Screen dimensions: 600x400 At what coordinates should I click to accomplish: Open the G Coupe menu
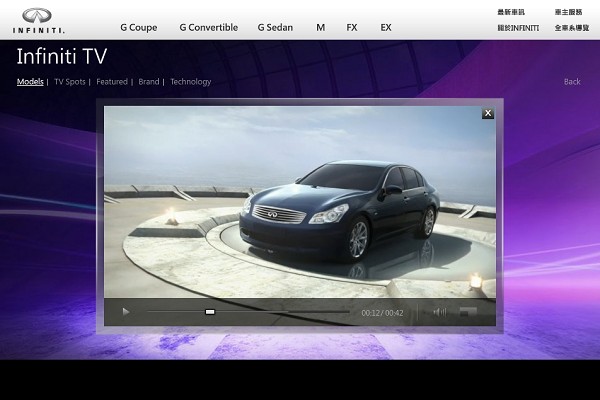tap(138, 28)
